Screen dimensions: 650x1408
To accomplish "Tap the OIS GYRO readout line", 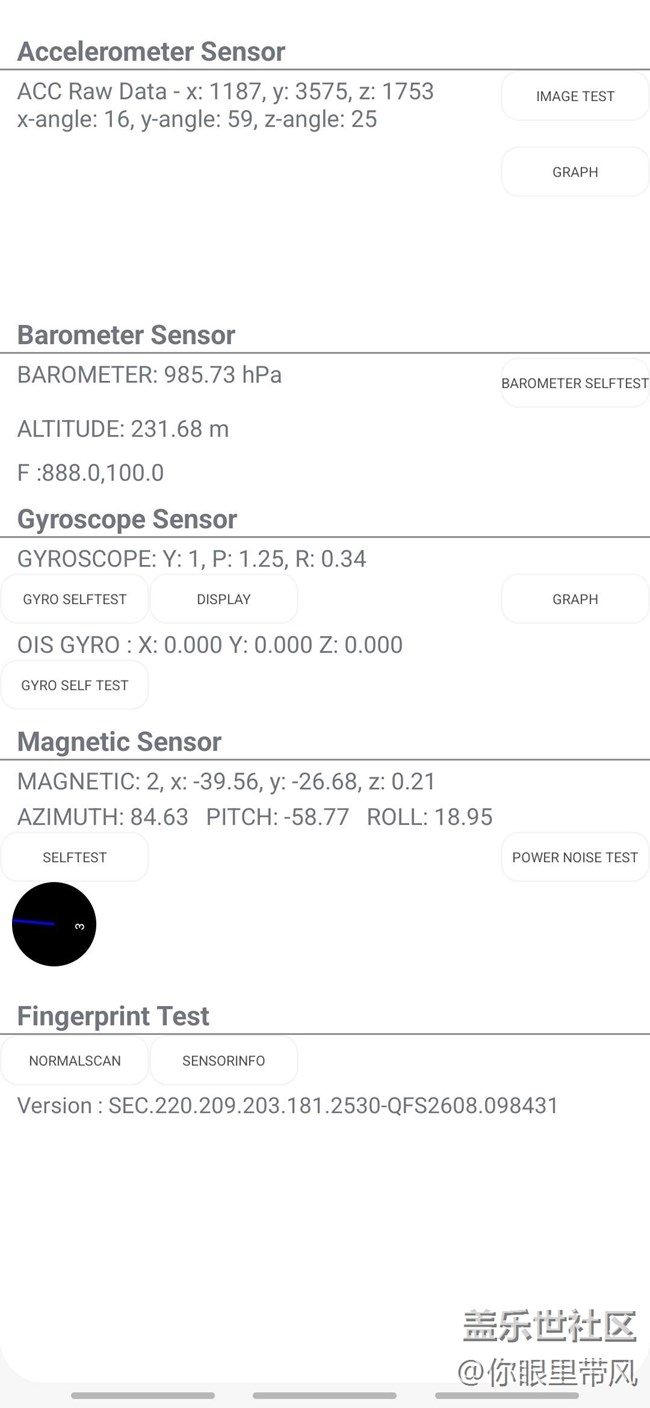I will point(210,645).
